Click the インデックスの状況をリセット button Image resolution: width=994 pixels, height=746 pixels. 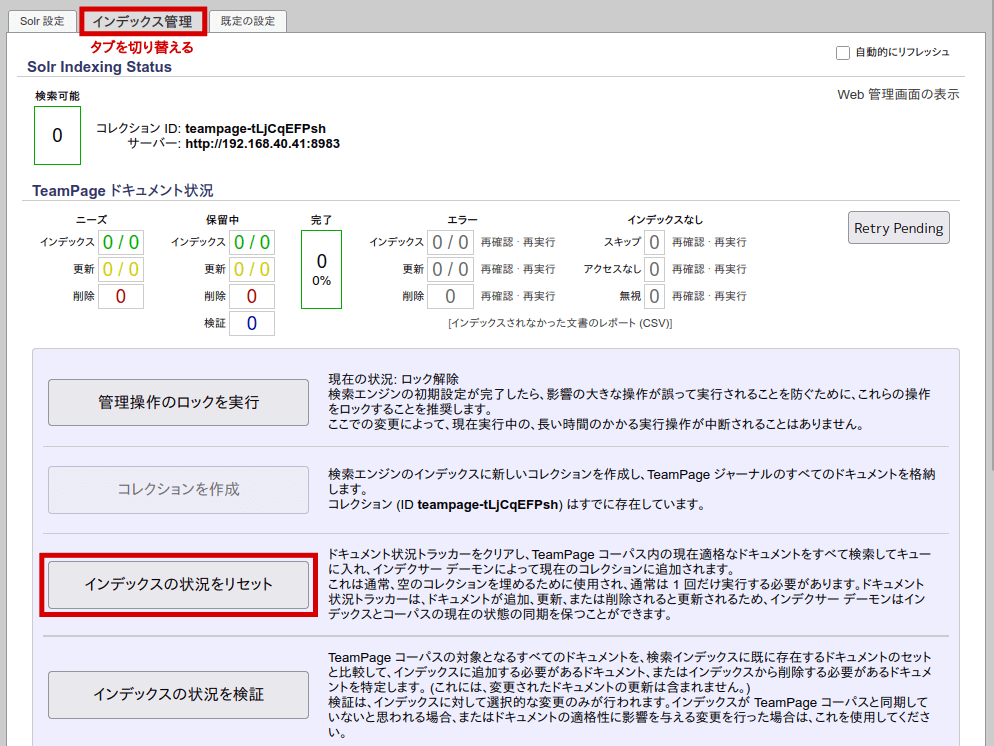click(178, 583)
